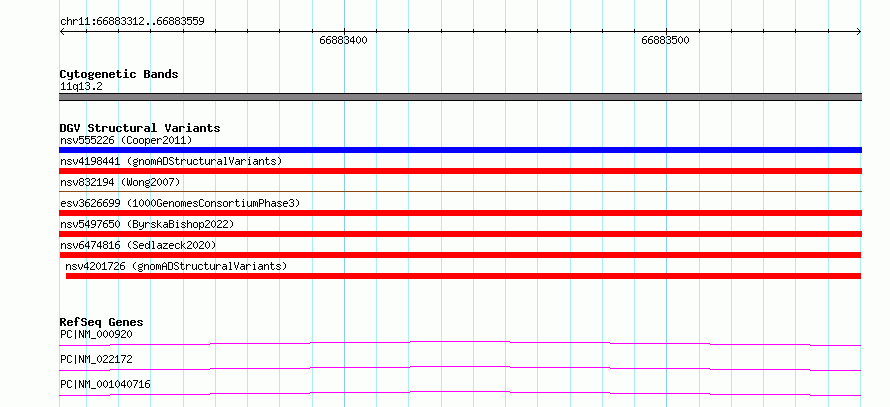Click the red nsv5497650 variant bar
This screenshot has height=407, width=890.
pyautogui.click(x=460, y=234)
